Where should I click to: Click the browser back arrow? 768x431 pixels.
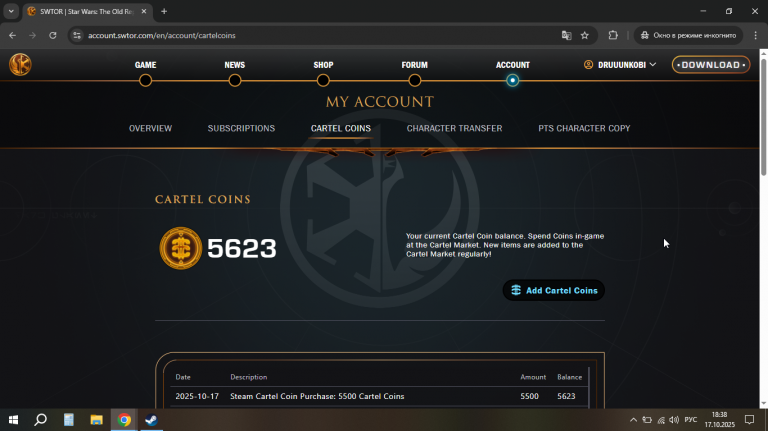pyautogui.click(x=12, y=35)
